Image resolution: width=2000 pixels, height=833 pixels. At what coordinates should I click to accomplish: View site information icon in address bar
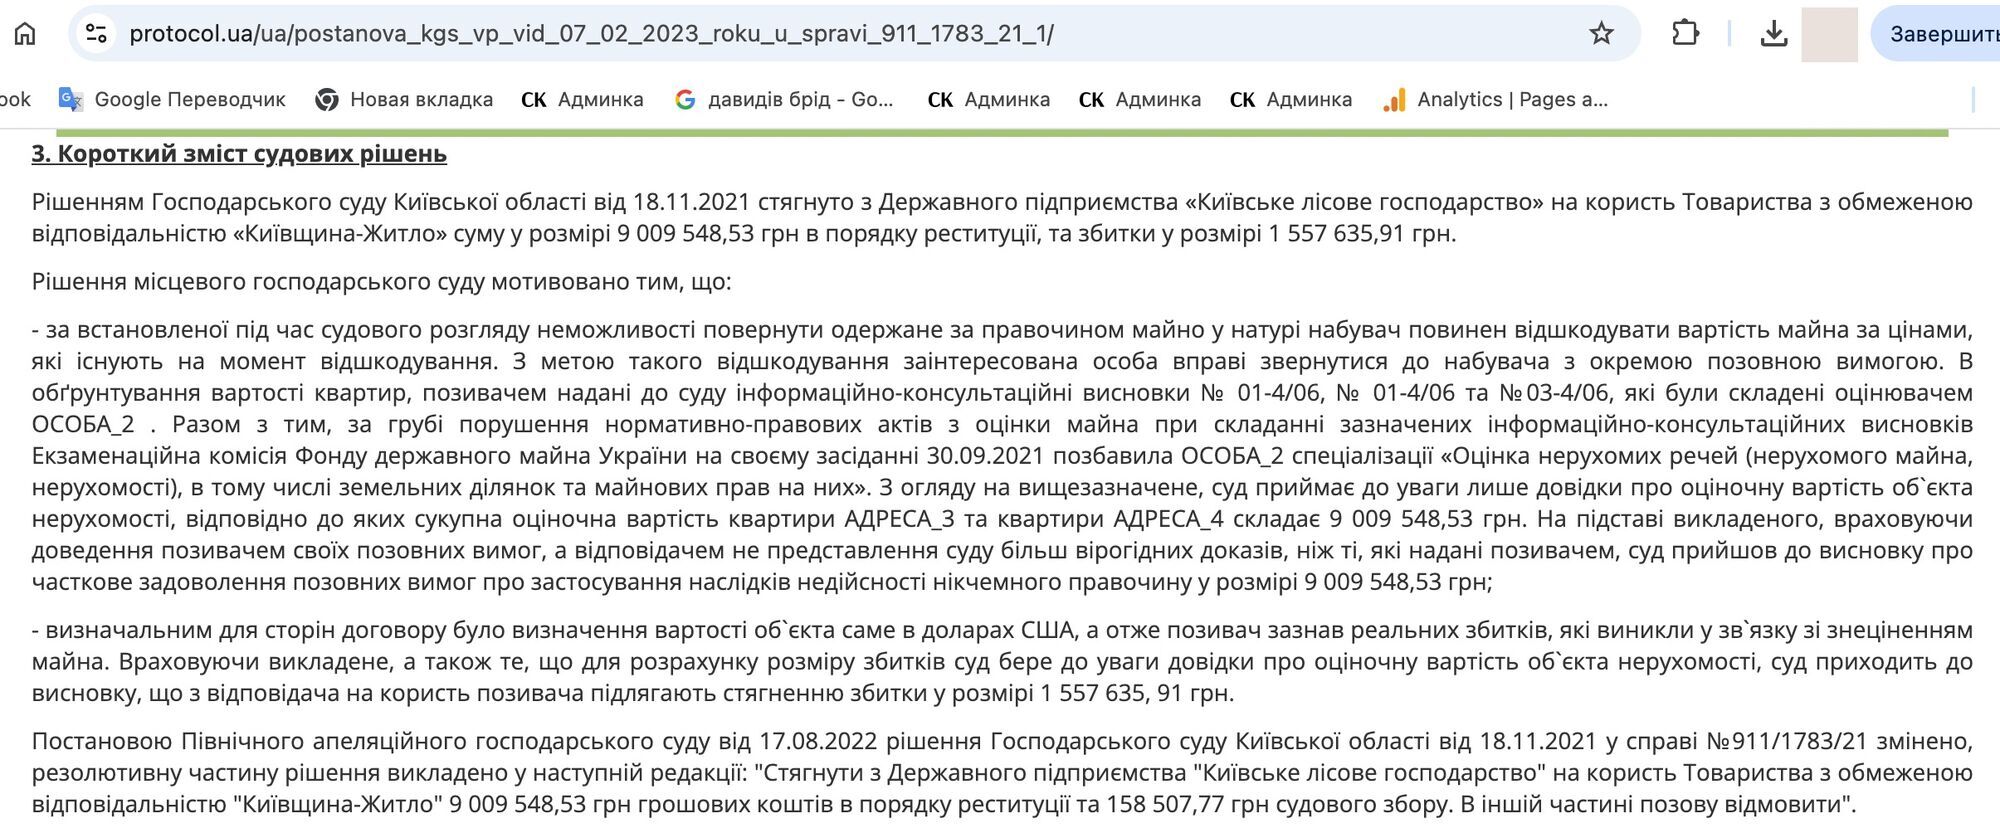click(96, 33)
